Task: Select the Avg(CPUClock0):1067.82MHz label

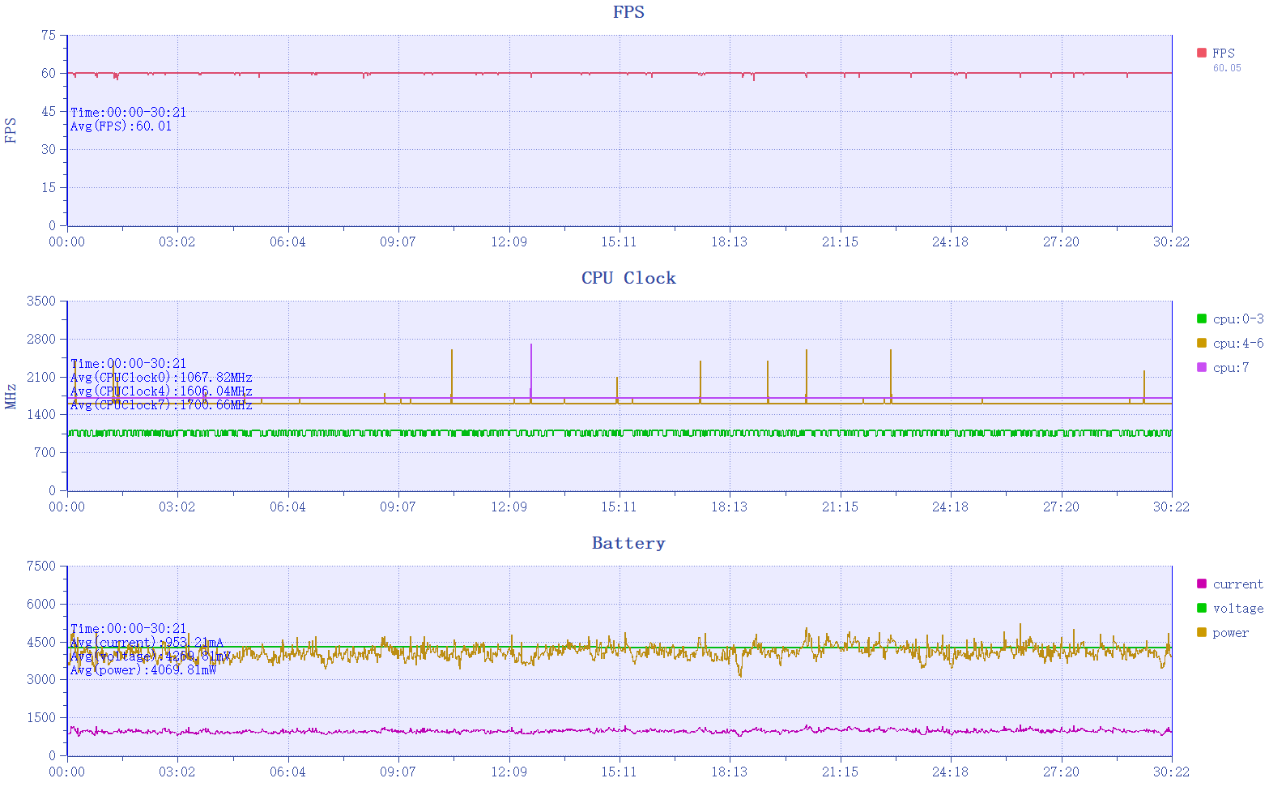Action: 161,378
